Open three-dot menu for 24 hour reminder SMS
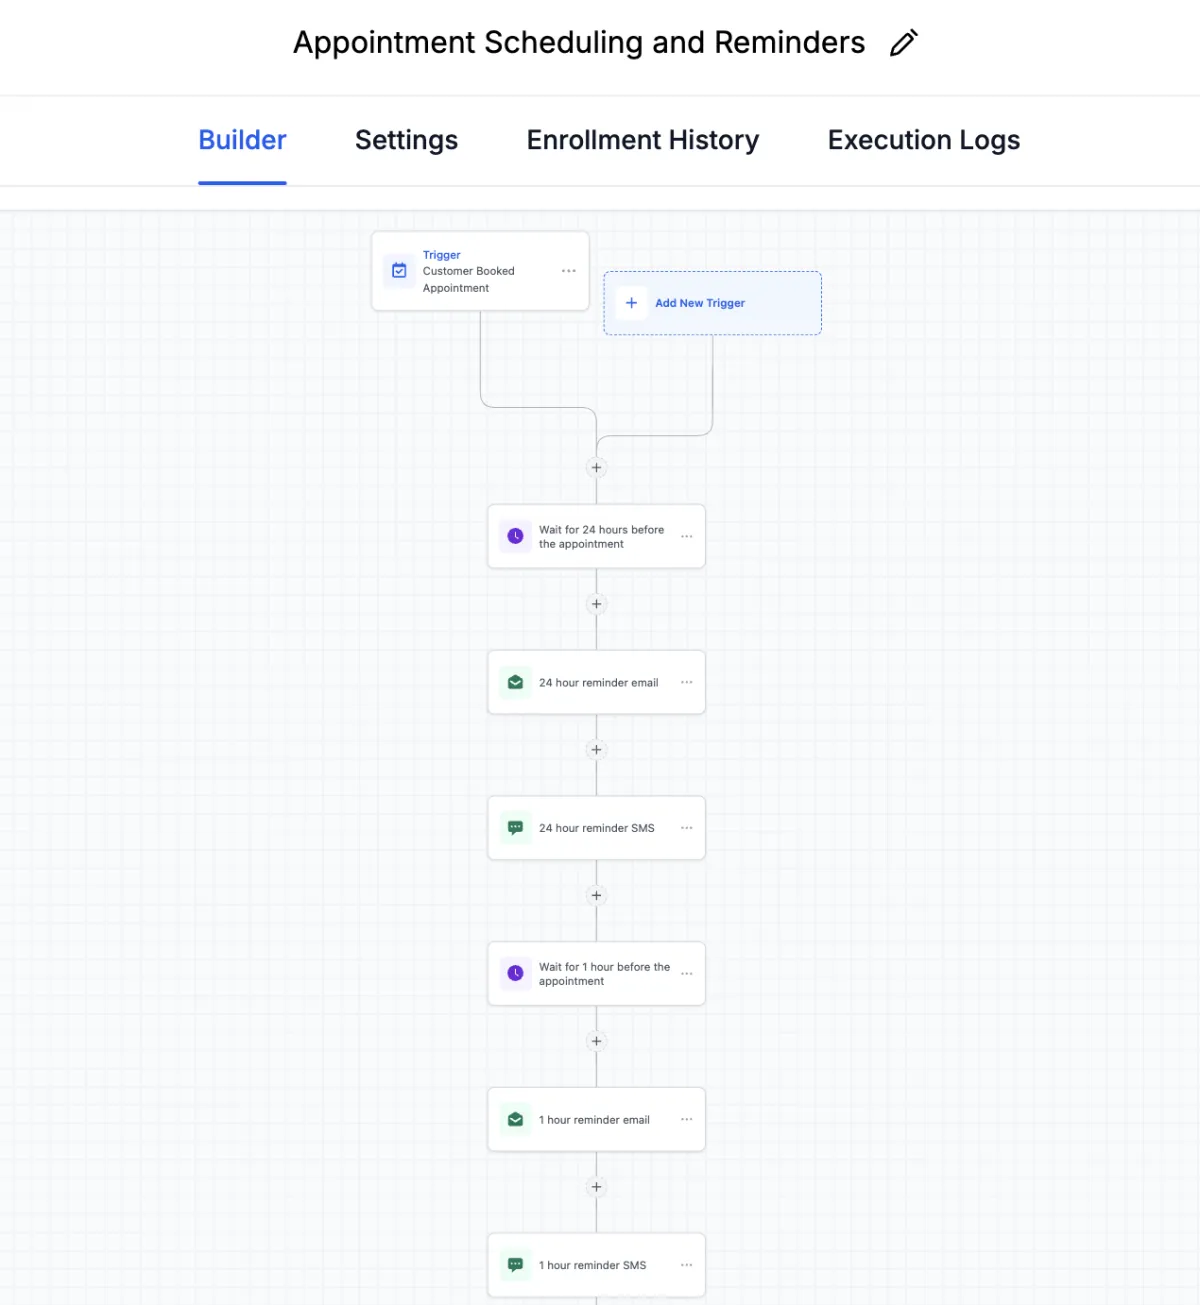Image resolution: width=1200 pixels, height=1305 pixels. coord(686,828)
